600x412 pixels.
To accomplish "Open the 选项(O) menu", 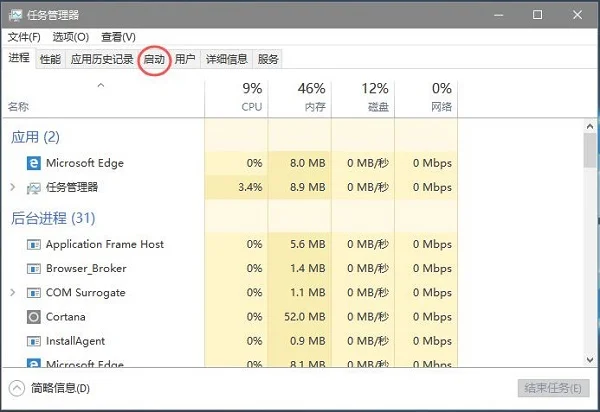I will point(71,37).
